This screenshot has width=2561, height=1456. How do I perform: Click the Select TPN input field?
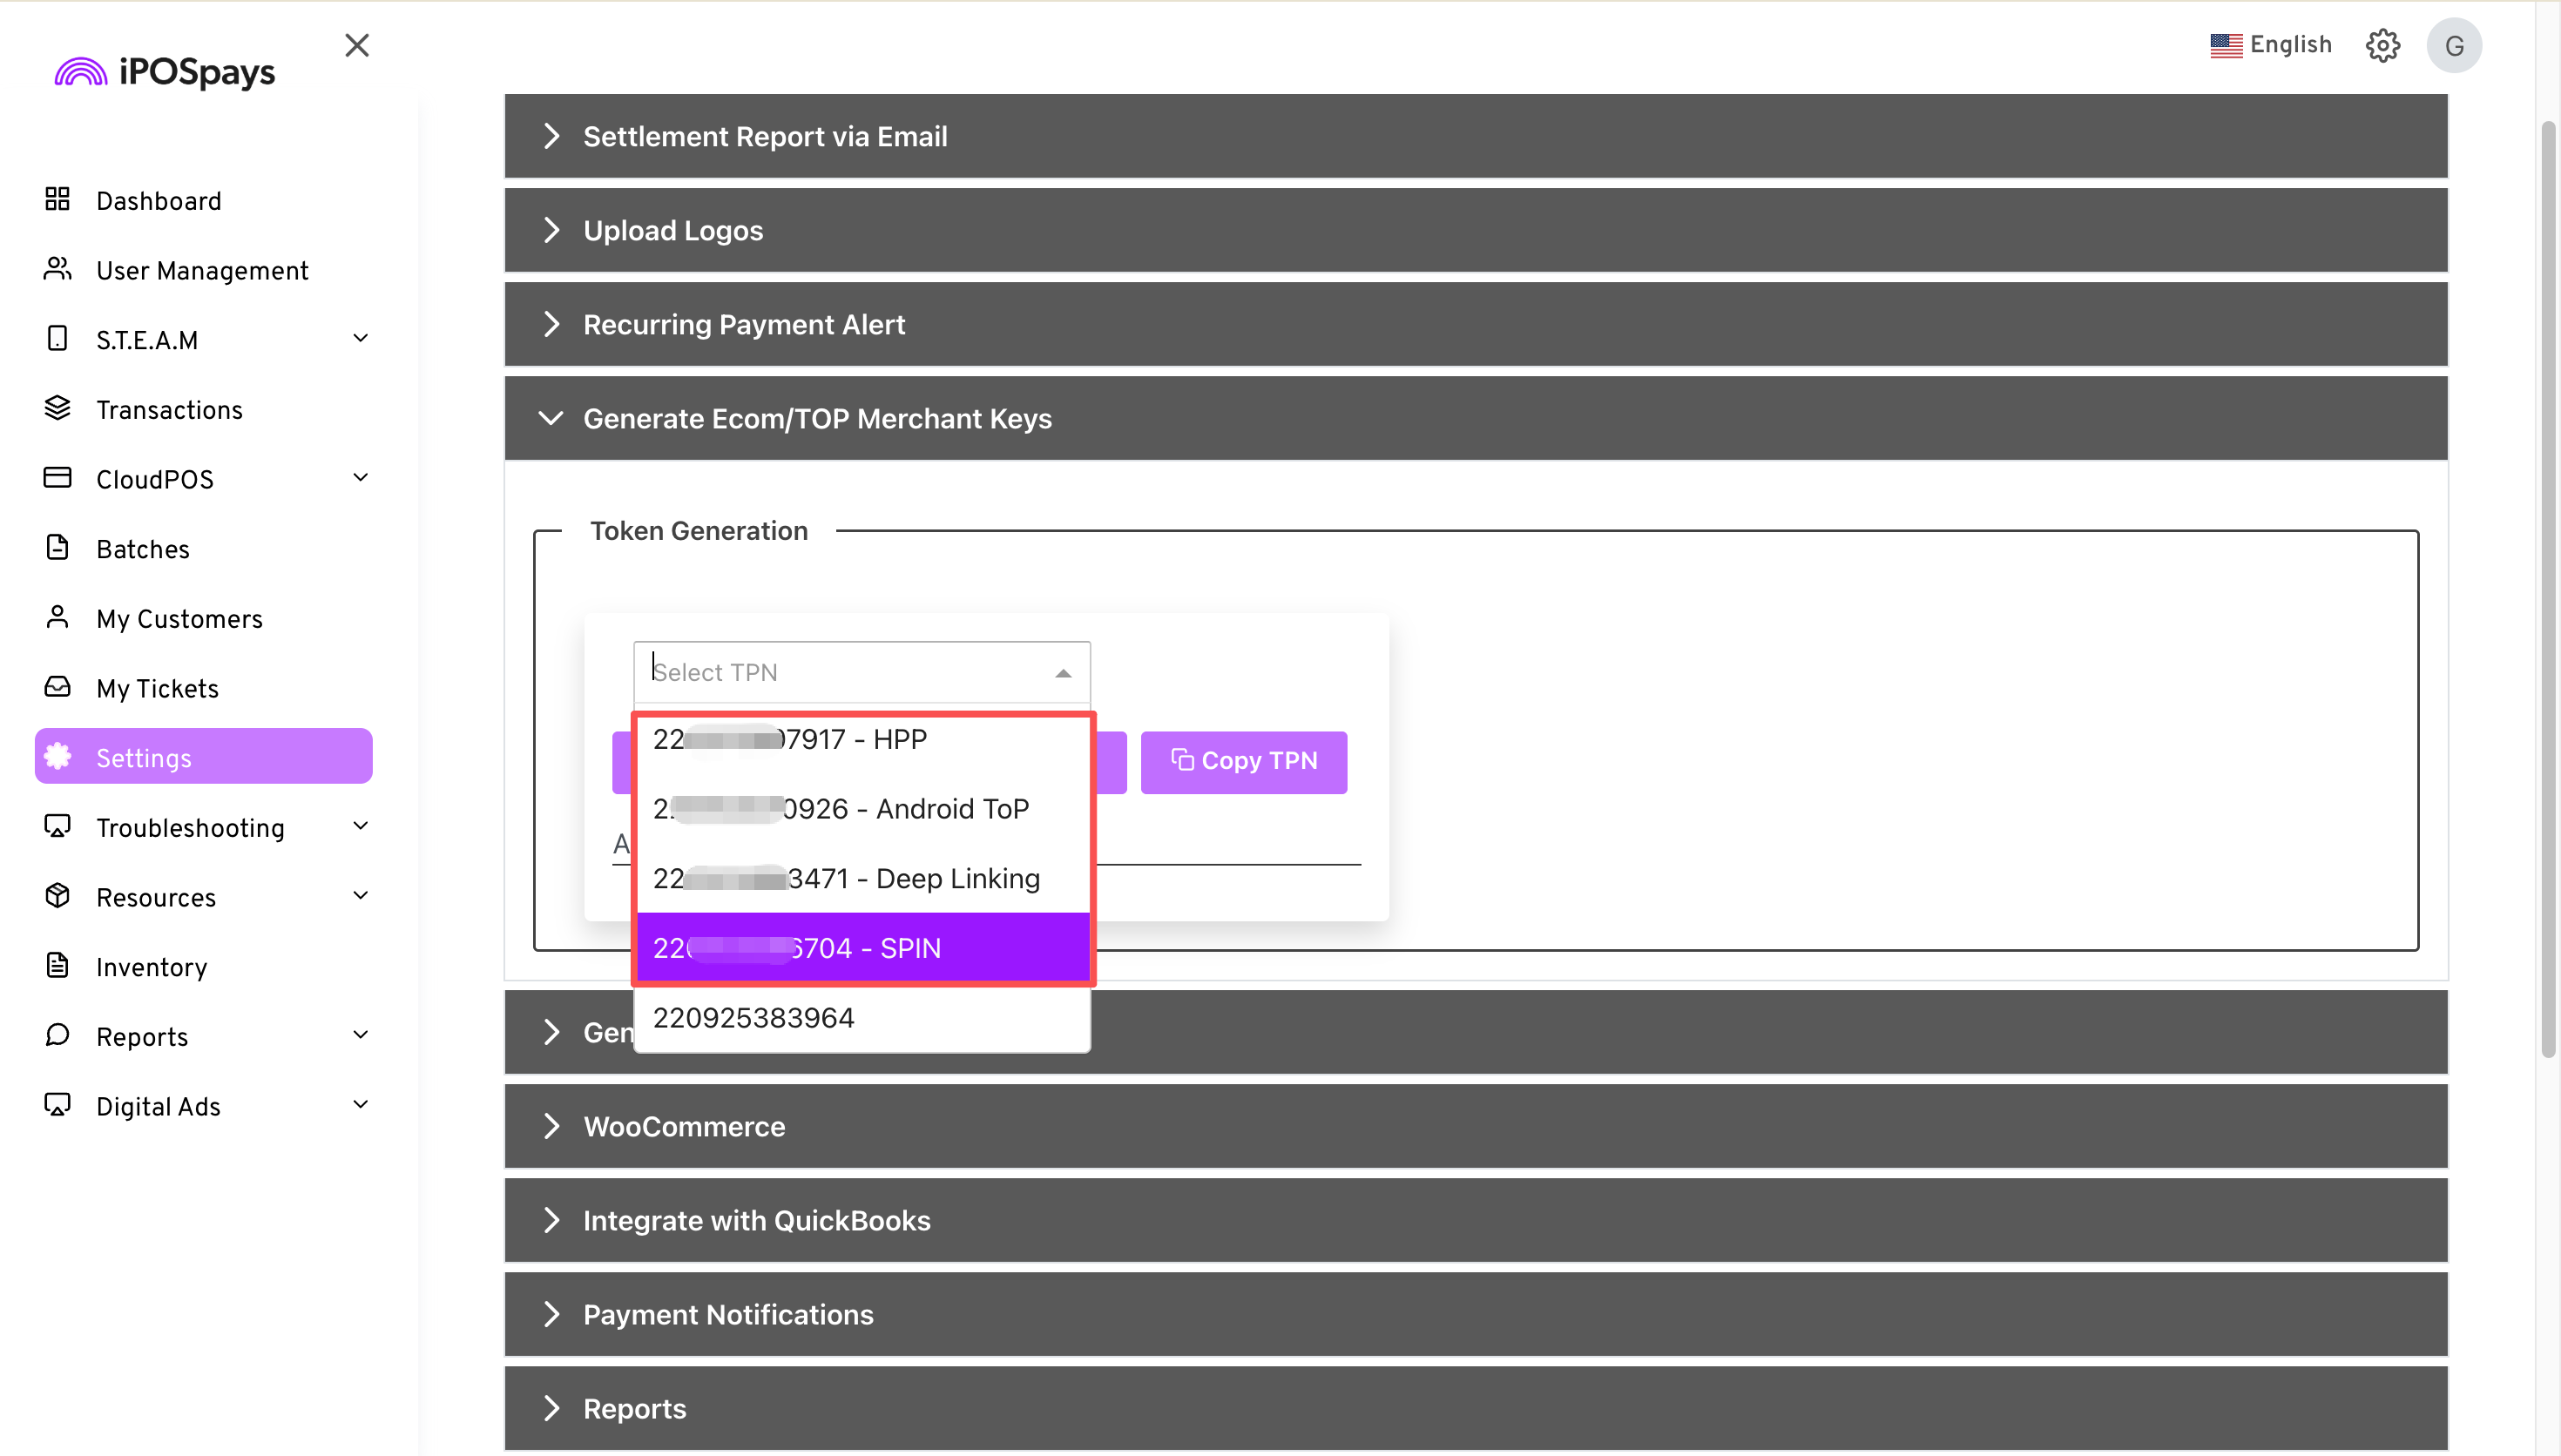point(845,672)
